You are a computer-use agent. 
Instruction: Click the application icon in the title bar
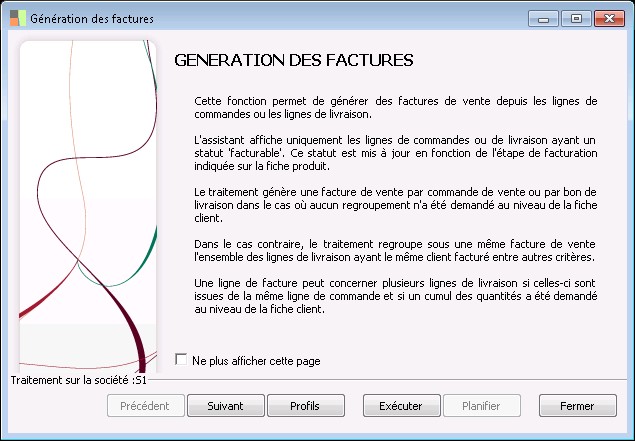17,17
